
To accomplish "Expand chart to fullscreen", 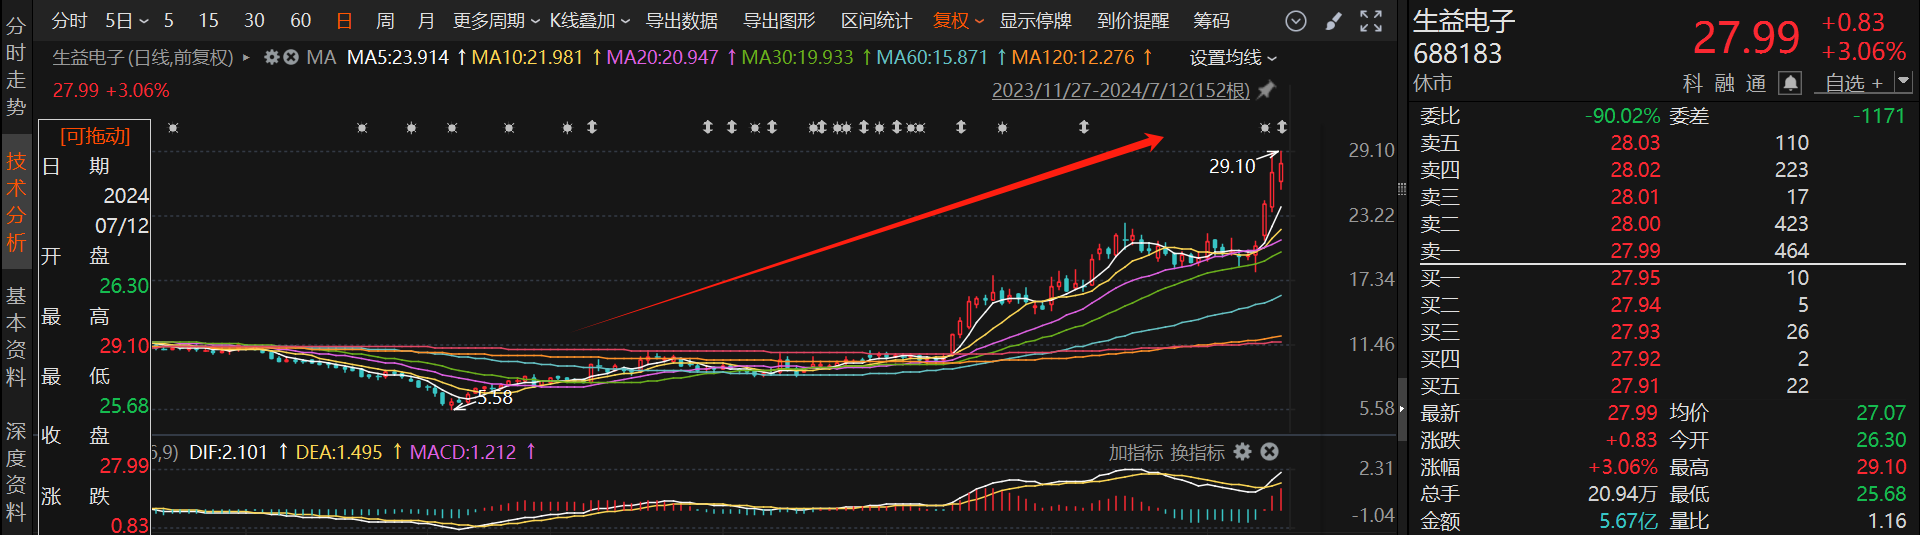I will coord(1371,21).
